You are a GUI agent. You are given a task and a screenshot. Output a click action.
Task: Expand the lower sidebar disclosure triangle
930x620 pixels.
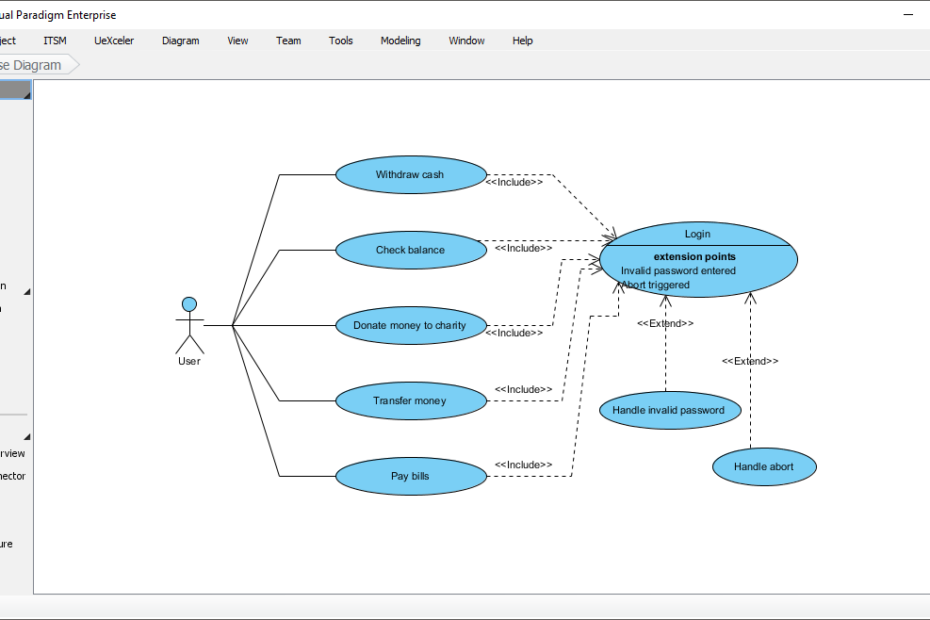27,435
